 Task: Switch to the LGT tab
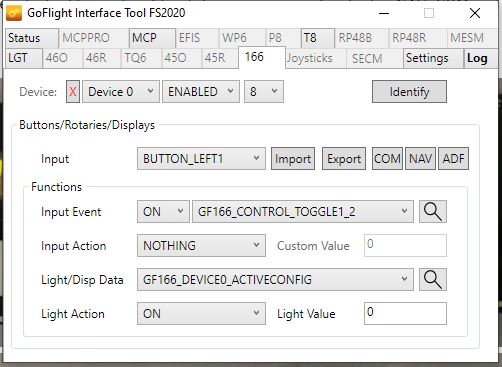point(24,58)
